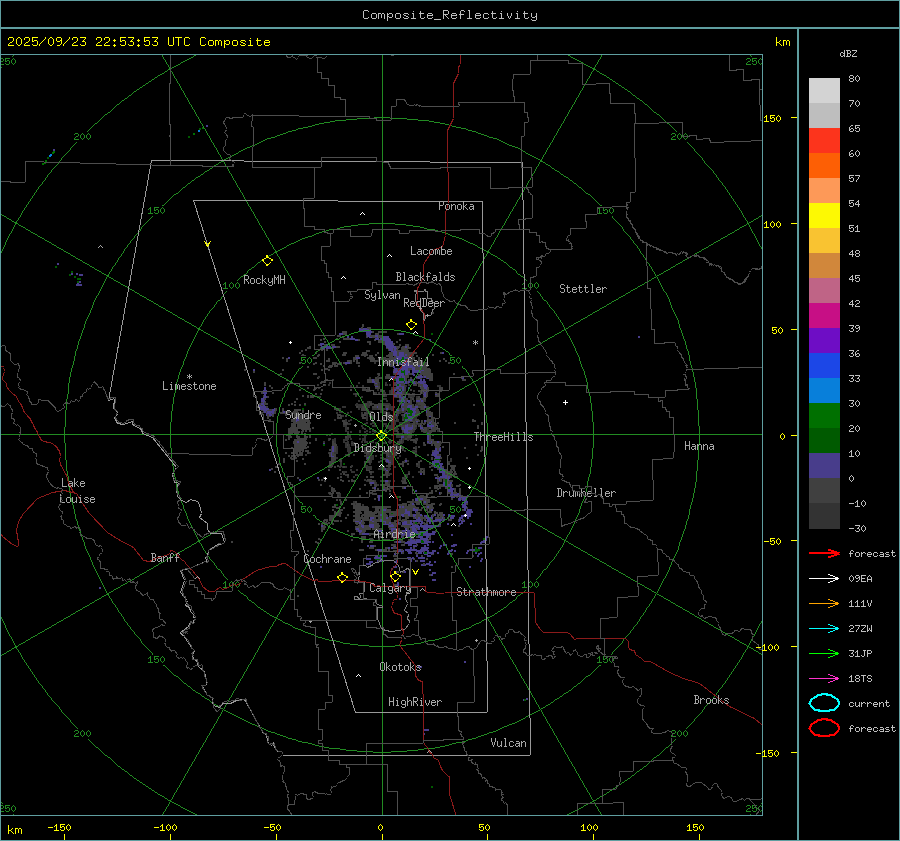900x841 pixels.
Task: Click the Lake Louise map label
Action: (77, 491)
